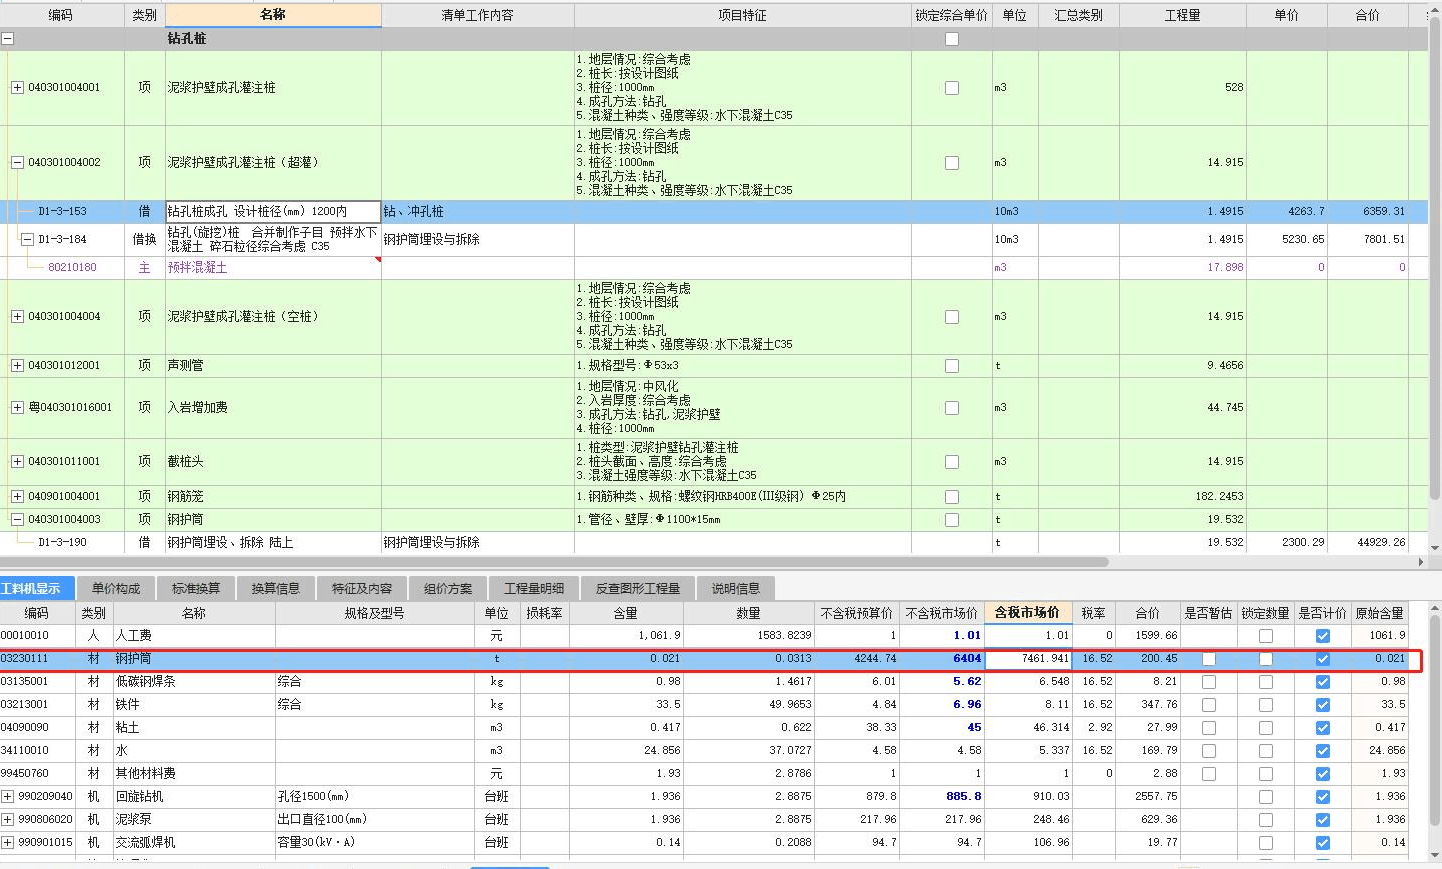This screenshot has height=869, width=1442.
Task: Click right arrow of horizontal scrollbar
Action: 1421,562
